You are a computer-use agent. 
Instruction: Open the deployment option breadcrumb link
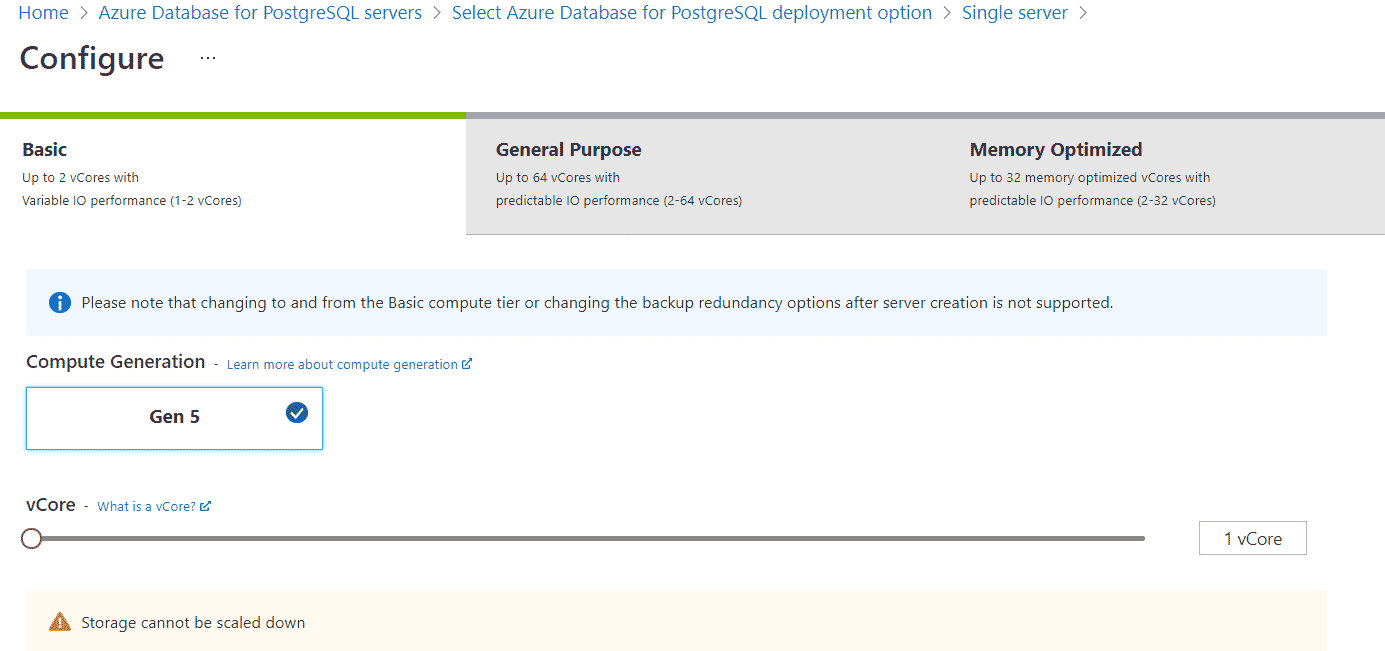(x=692, y=12)
